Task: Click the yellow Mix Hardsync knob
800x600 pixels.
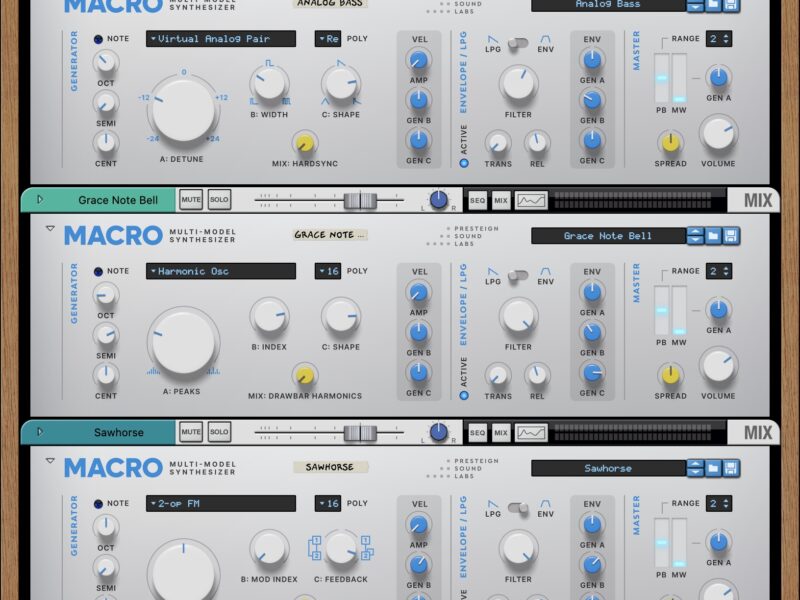Action: click(x=305, y=143)
